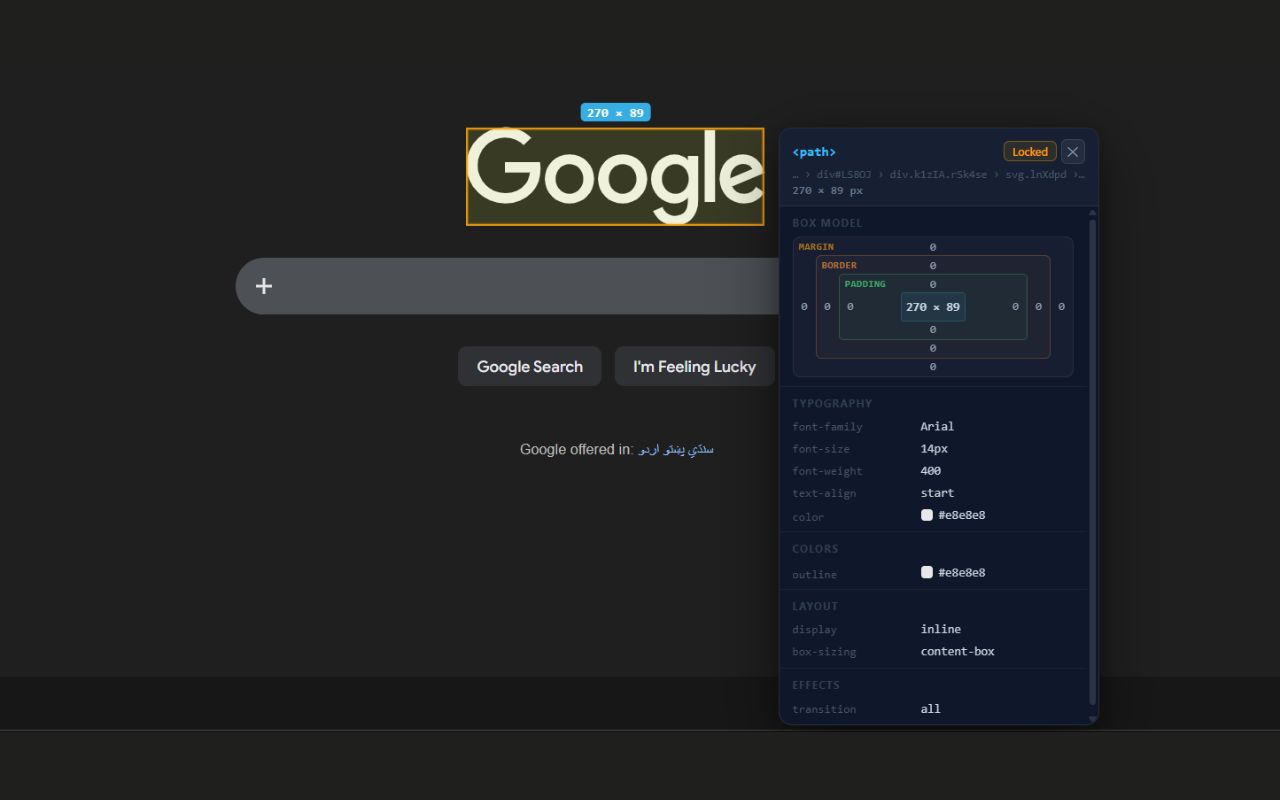Click the text-align value start
This screenshot has height=800, width=1280.
coord(937,492)
